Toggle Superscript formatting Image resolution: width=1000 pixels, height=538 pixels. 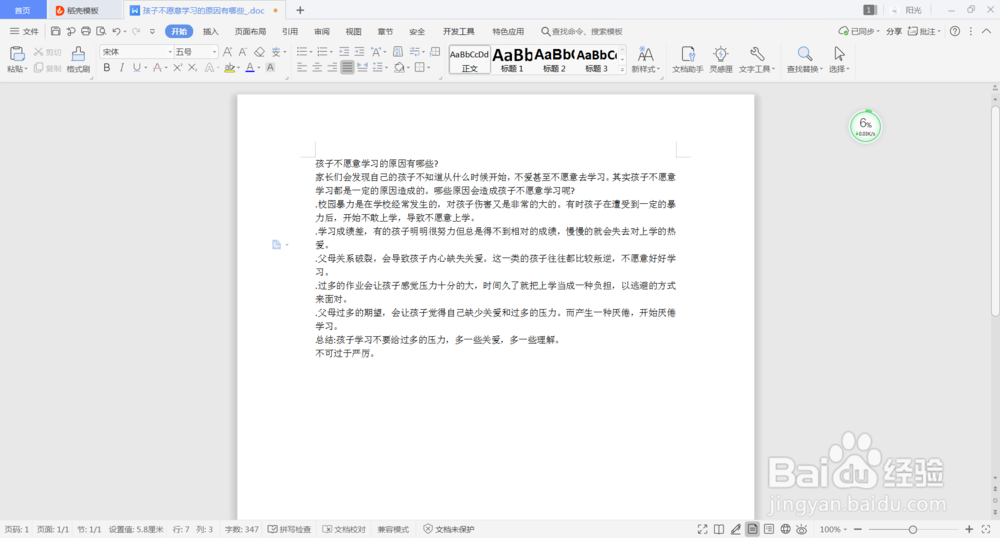[x=177, y=68]
